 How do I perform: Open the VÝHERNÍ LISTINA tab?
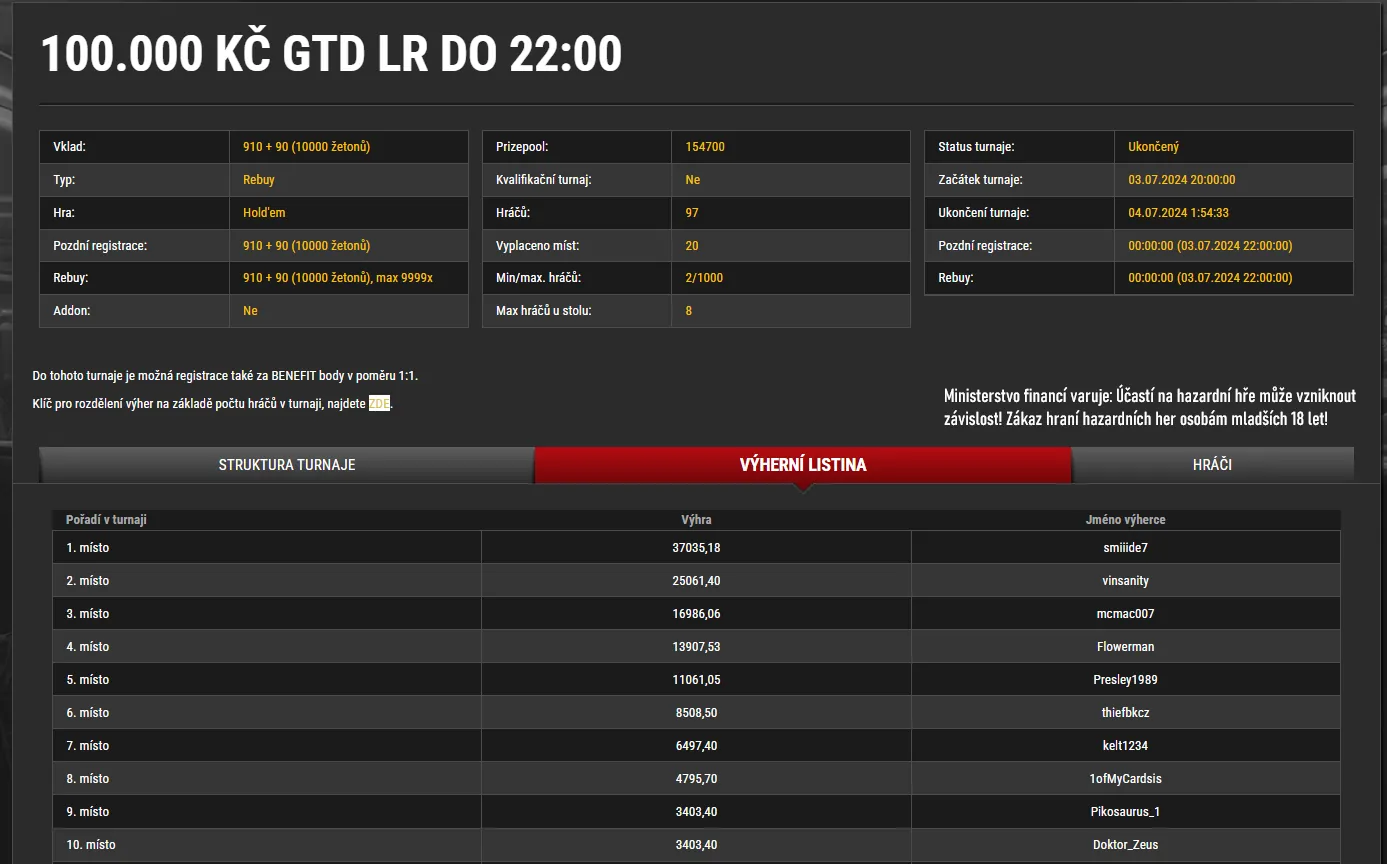coord(803,464)
